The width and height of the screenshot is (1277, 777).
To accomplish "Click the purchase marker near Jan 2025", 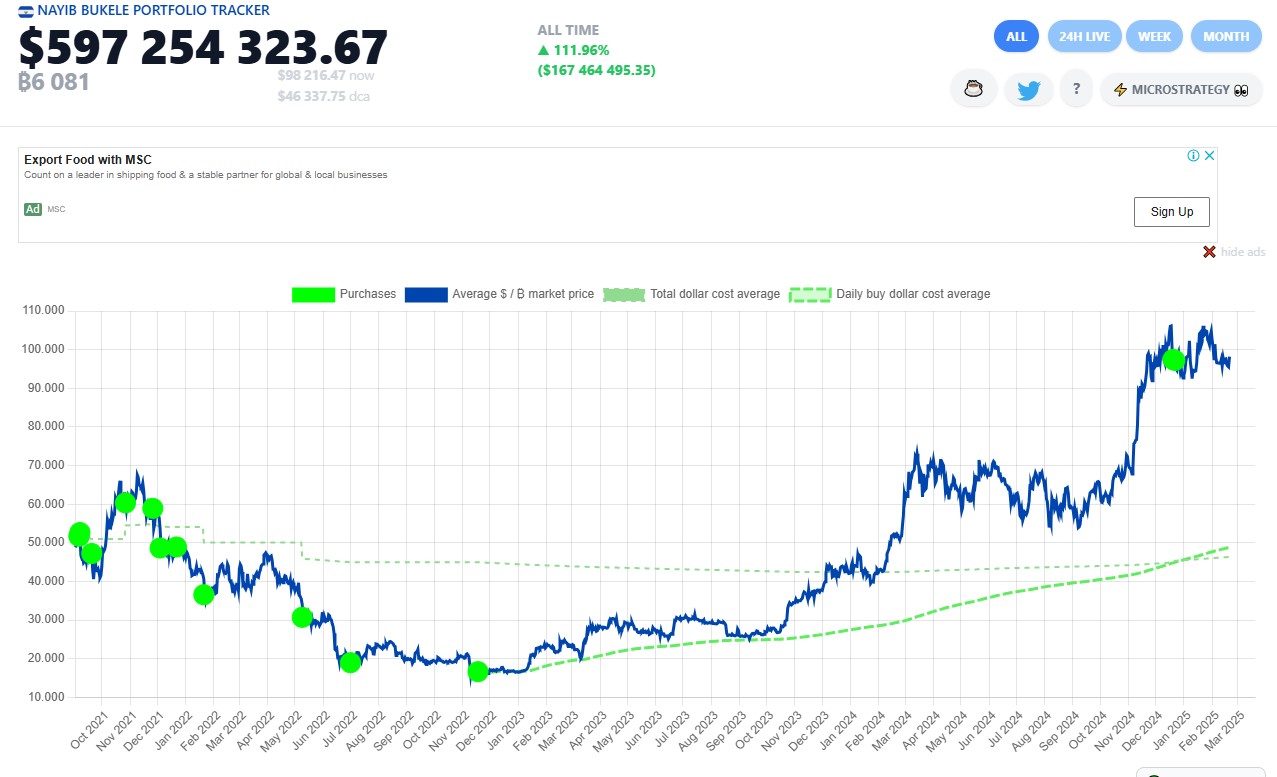I will coord(1174,360).
